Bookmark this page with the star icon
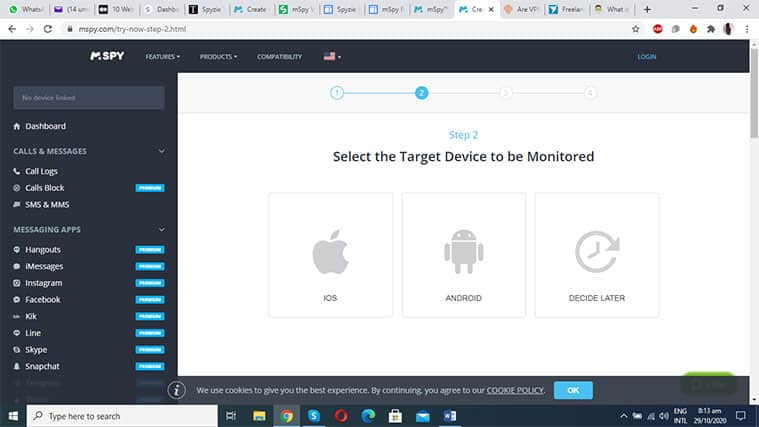 click(636, 29)
